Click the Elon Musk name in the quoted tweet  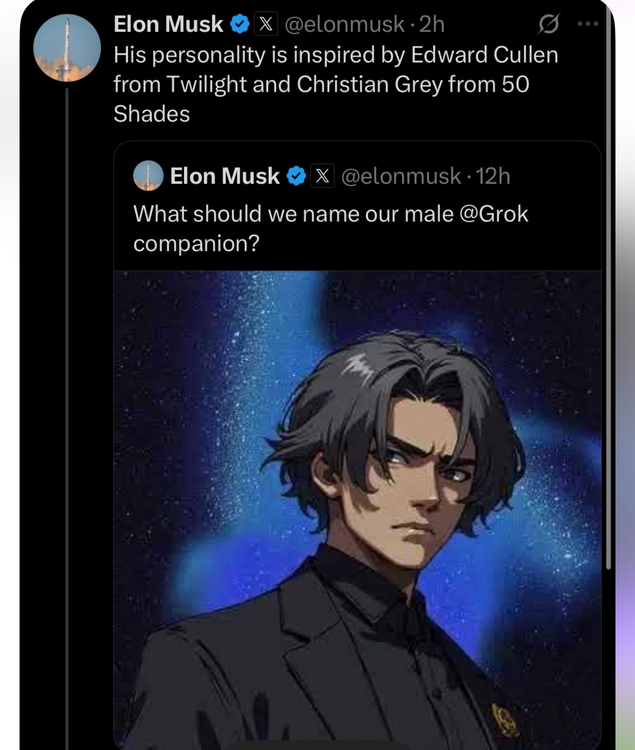pyautogui.click(x=225, y=177)
